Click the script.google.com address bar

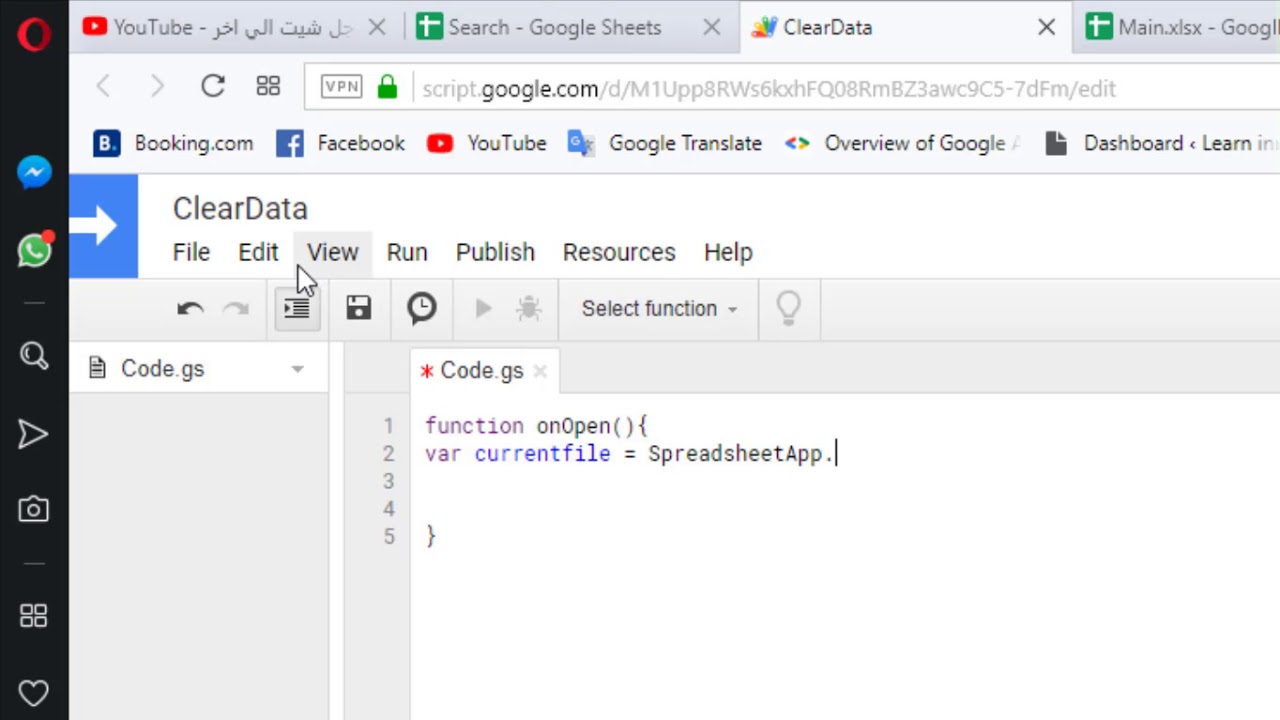pos(768,89)
